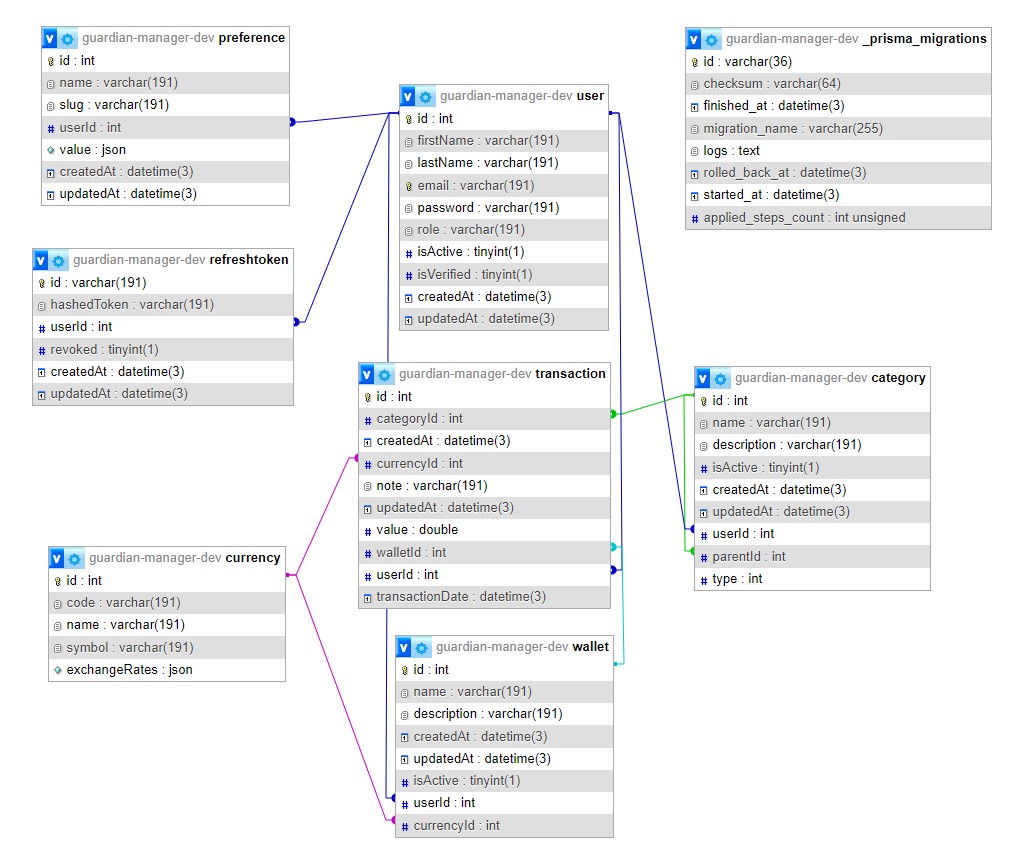This screenshot has height=843, width=1029.
Task: Toggle wallet table column visibility with V
Action: point(404,648)
